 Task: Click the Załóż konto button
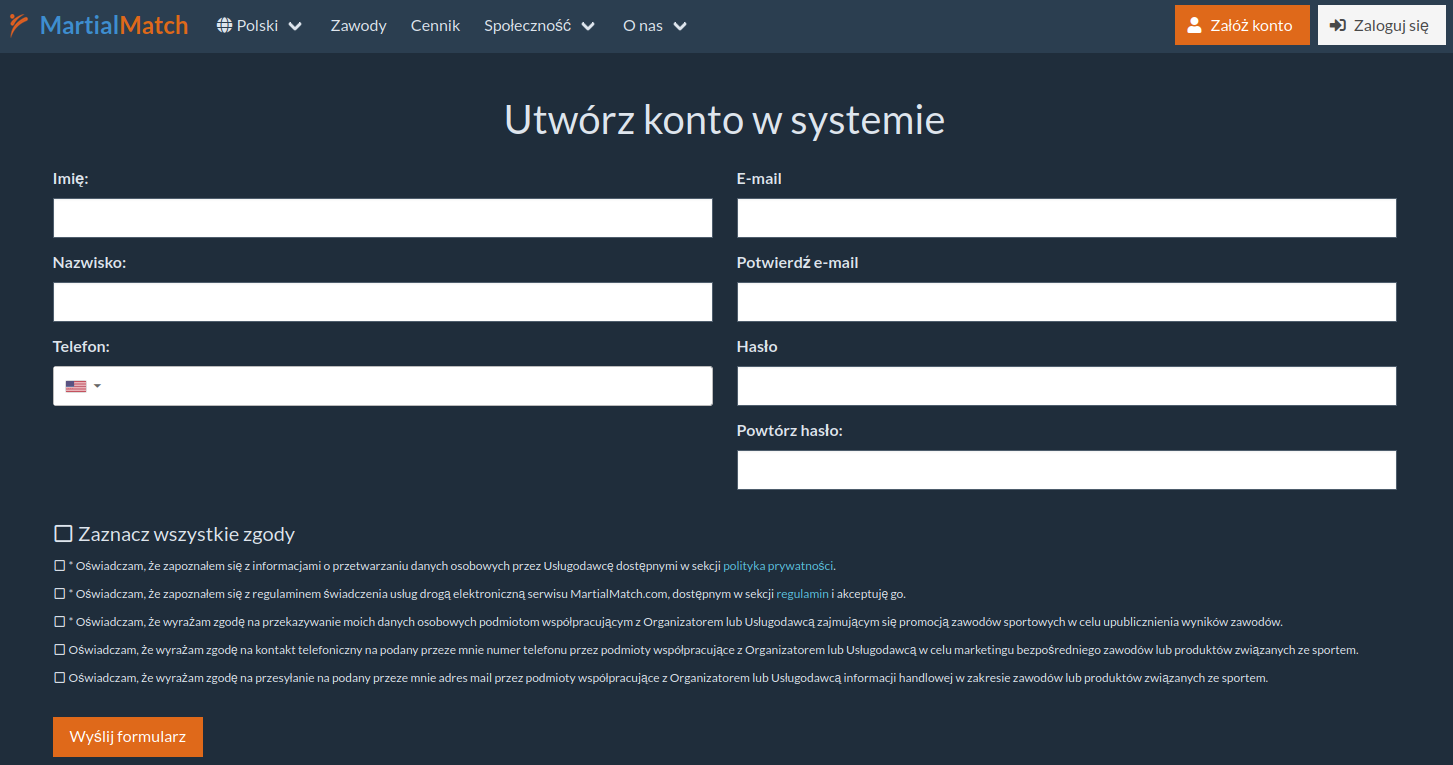tap(1241, 26)
